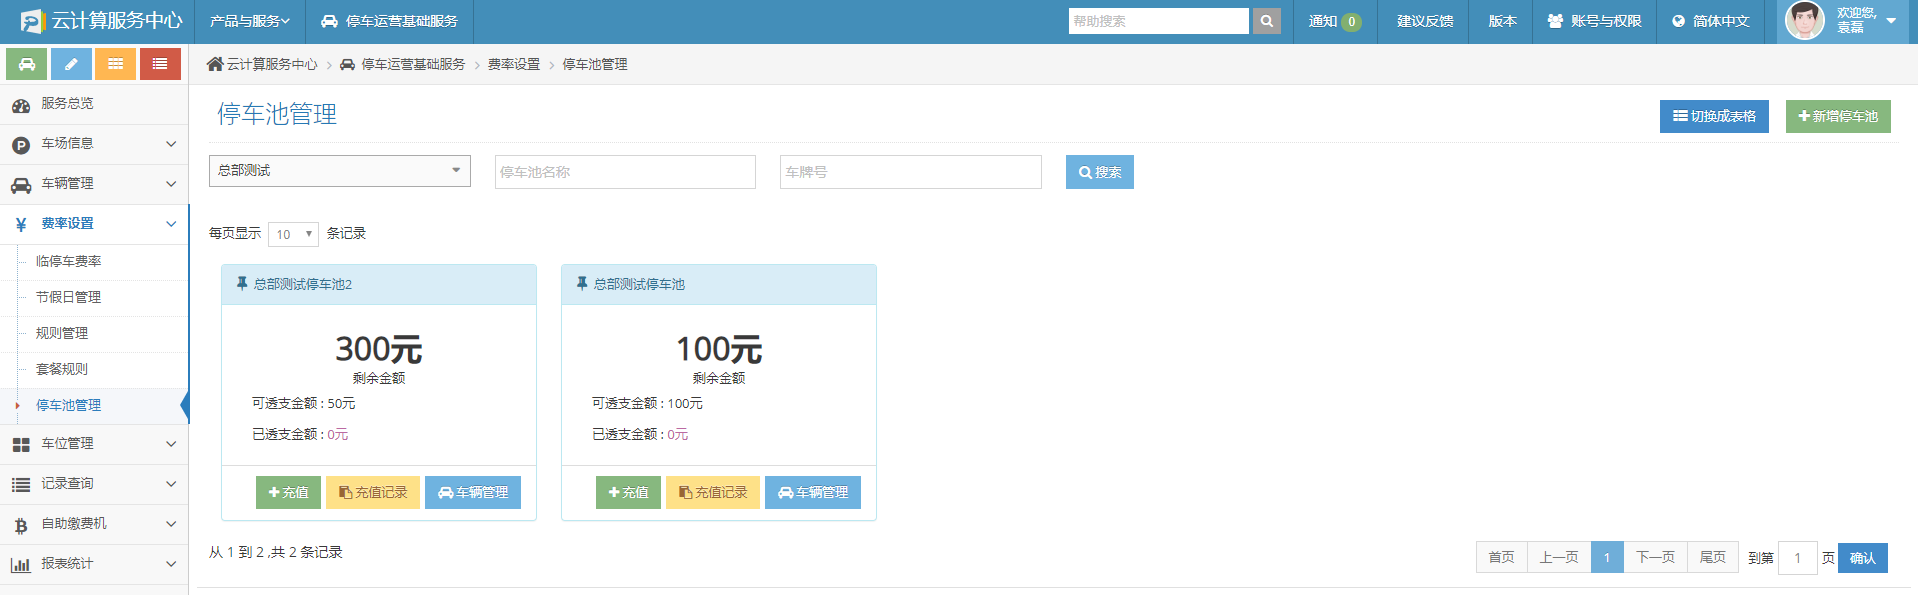Open the records-per-page dropdown showing 10
The height and width of the screenshot is (595, 1918).
(293, 234)
